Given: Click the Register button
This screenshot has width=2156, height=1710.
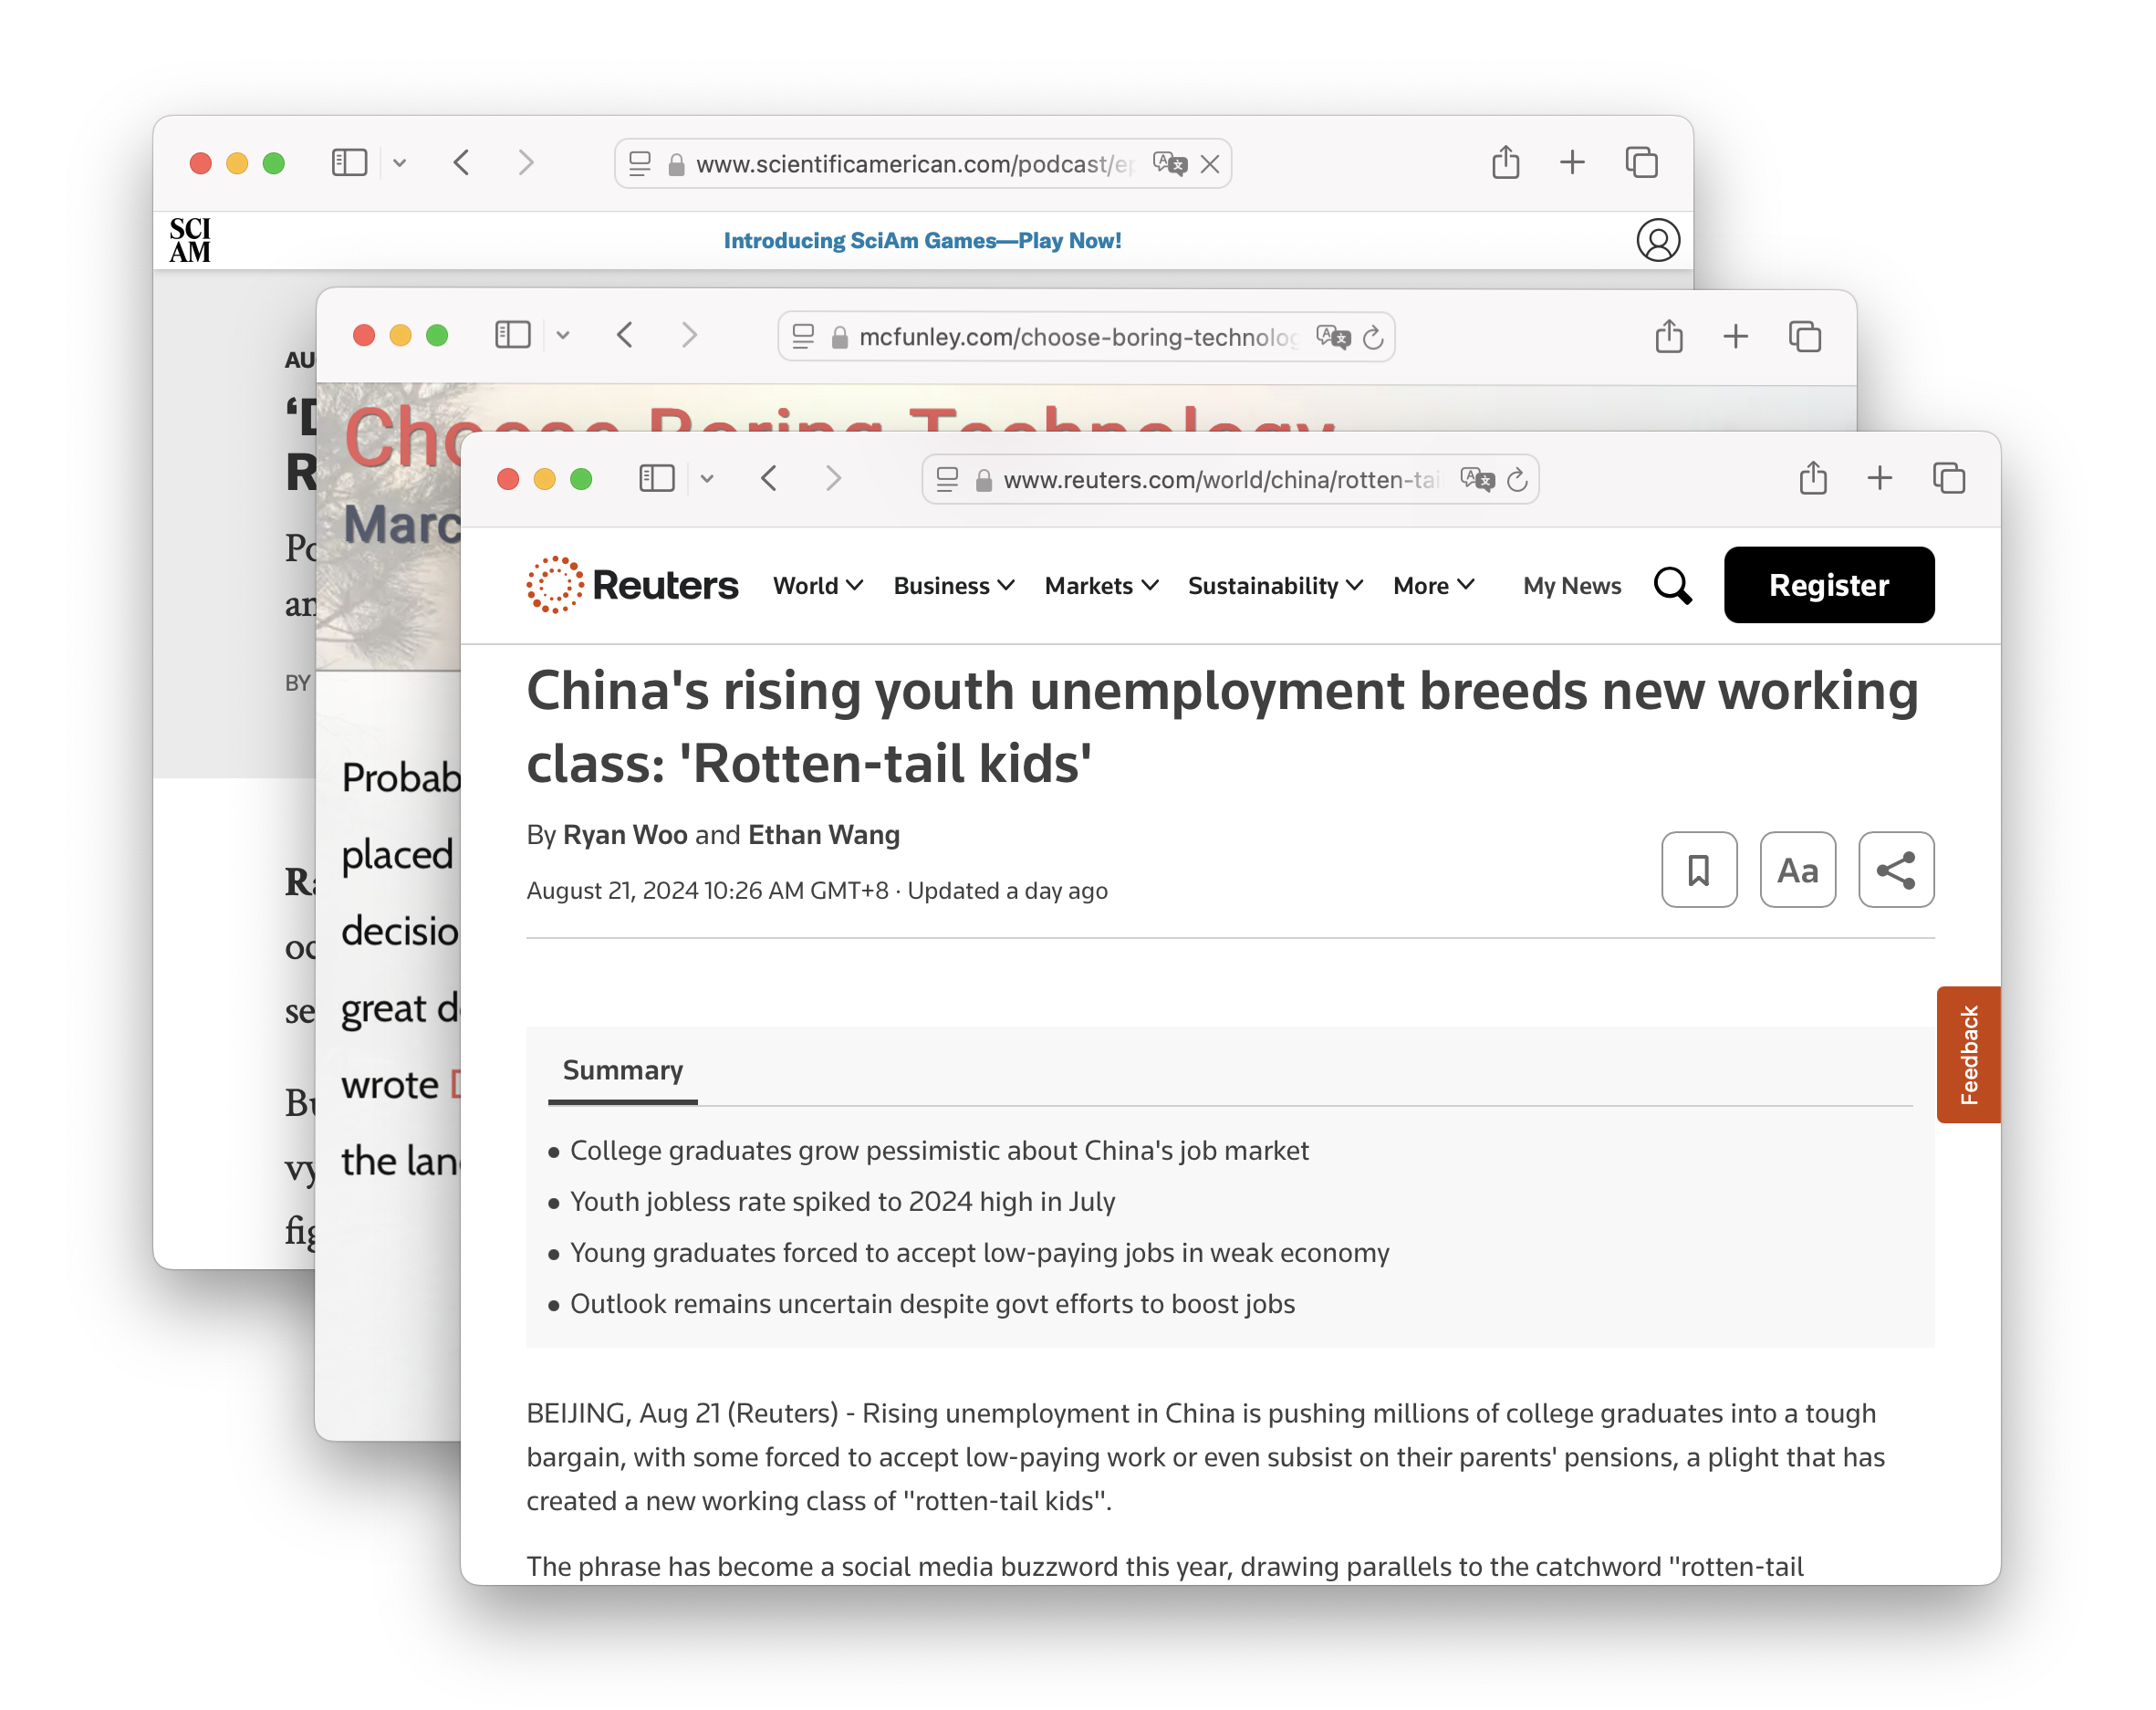Looking at the screenshot, I should (1829, 585).
